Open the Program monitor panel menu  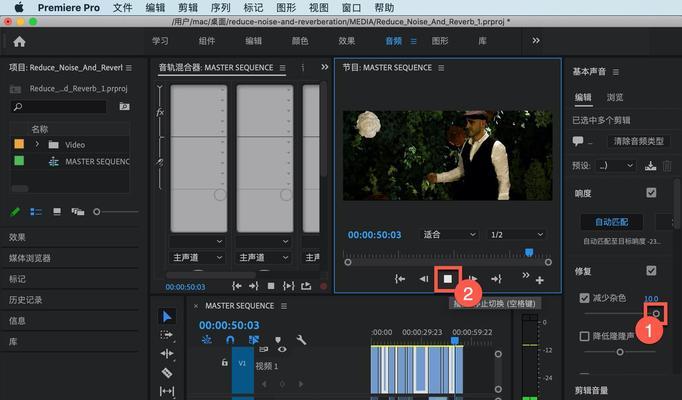click(441, 68)
